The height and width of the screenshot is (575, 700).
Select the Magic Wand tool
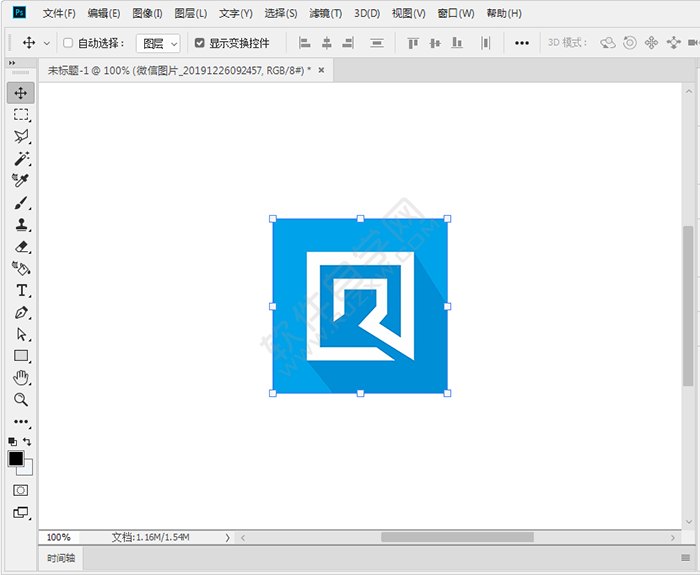point(21,159)
